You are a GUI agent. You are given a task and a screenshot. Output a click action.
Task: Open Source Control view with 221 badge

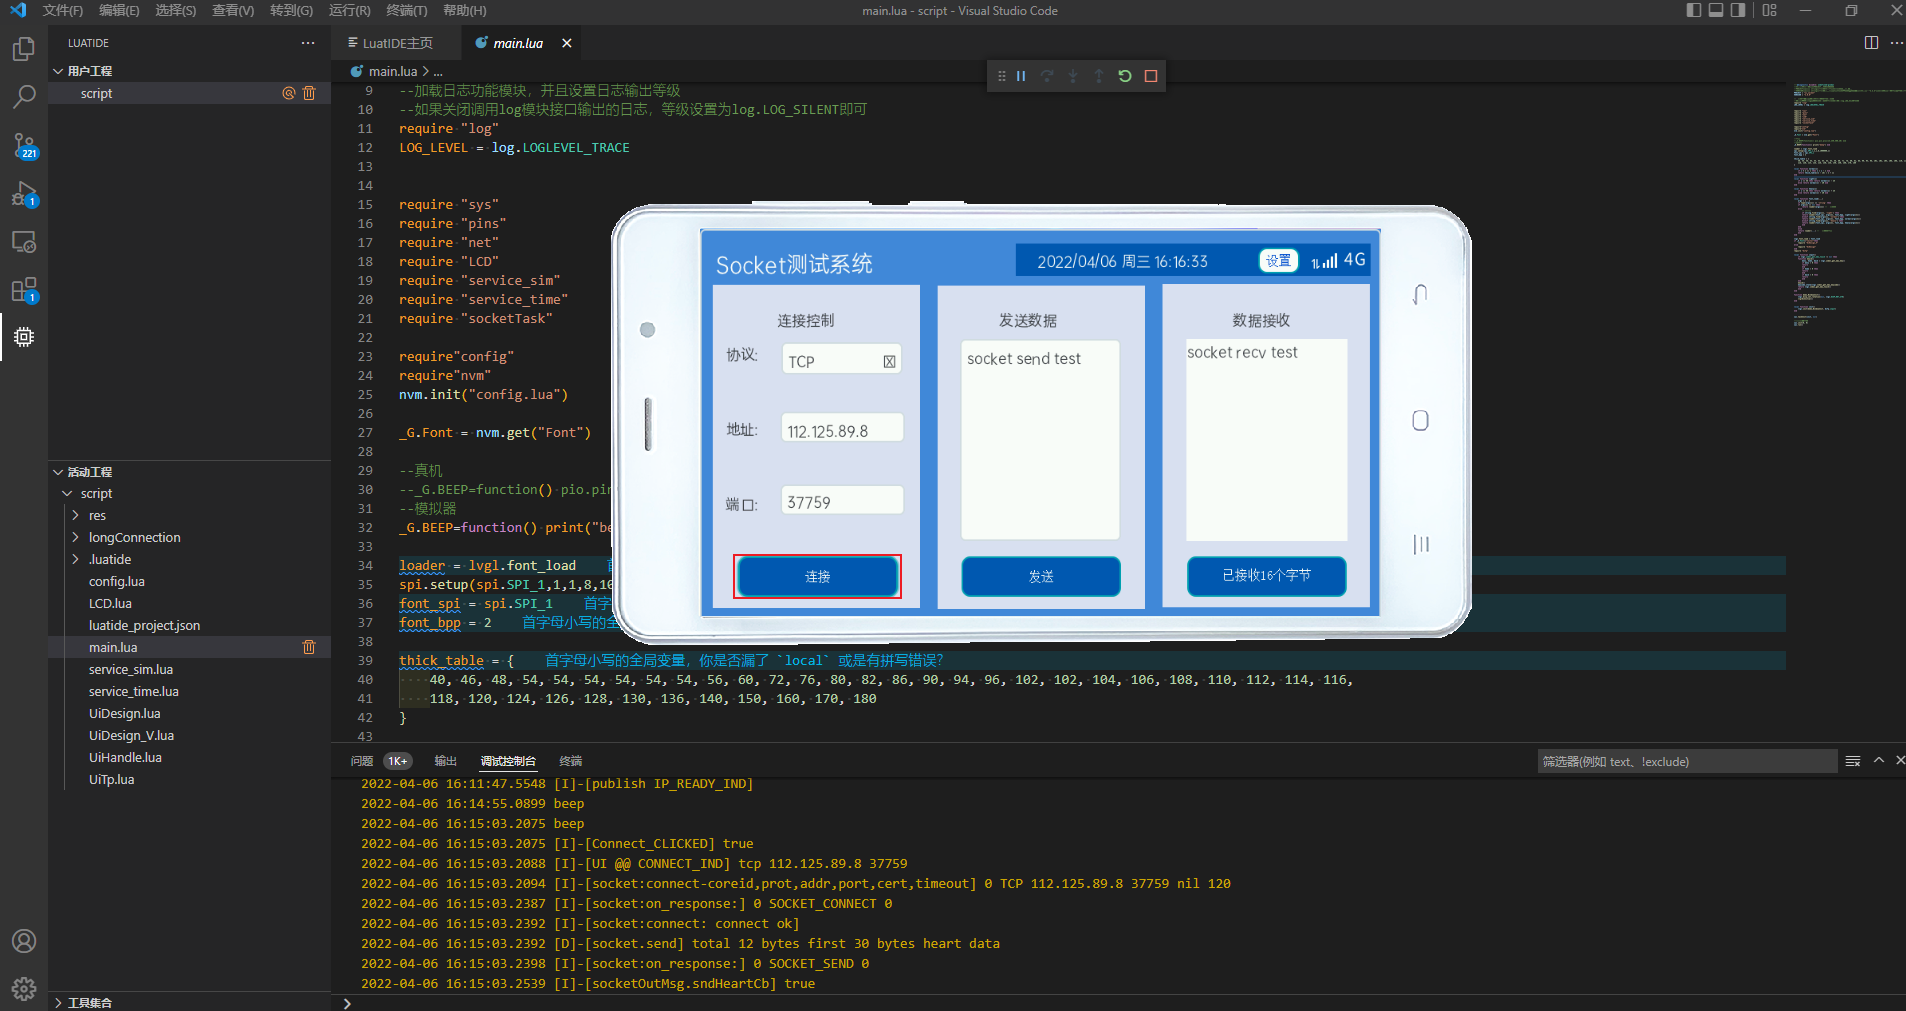tap(24, 146)
